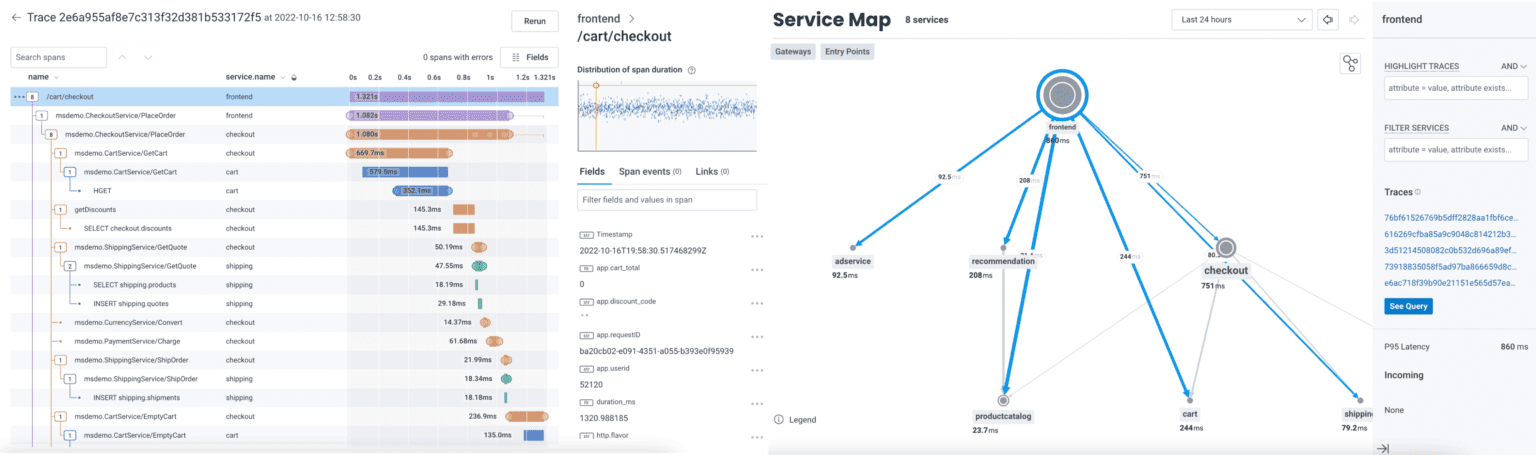This screenshot has width=1536, height=455.
Task: Open the Timestamp field options menu
Action: coord(757,237)
